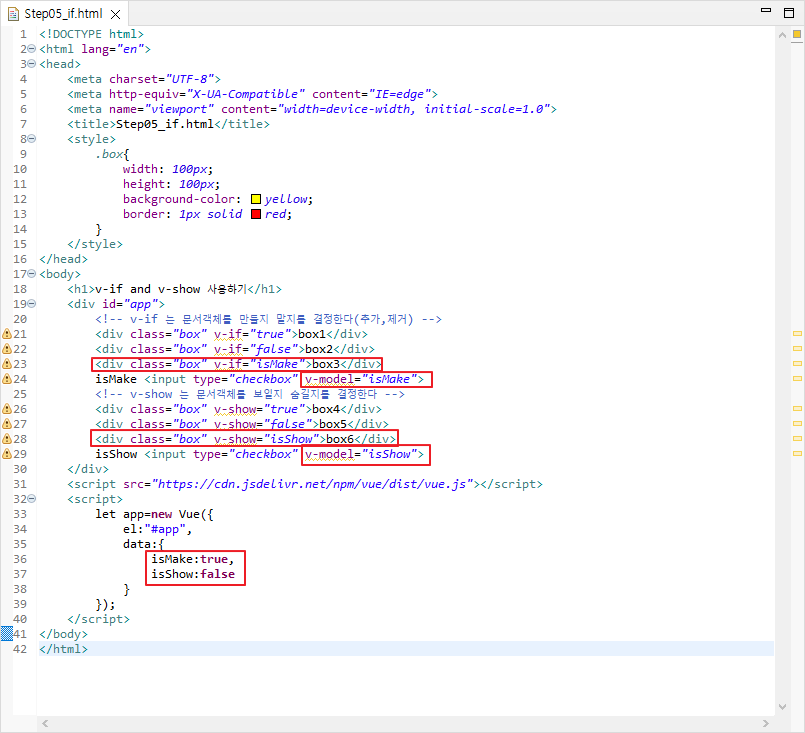Click the meta charset UTF-8 line
Image resolution: width=805 pixels, height=733 pixels.
[x=144, y=79]
